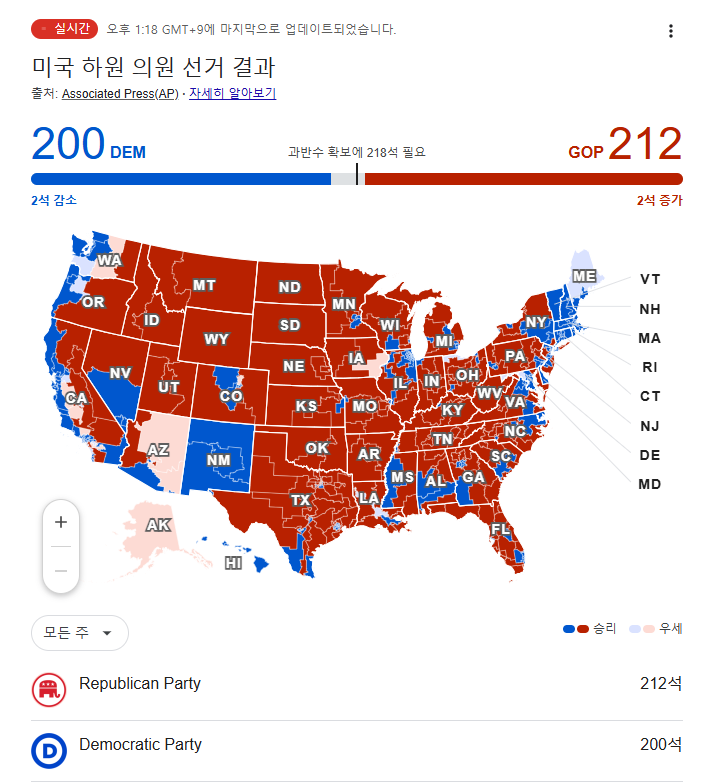Select Hawaii on the map

click(x=234, y=563)
